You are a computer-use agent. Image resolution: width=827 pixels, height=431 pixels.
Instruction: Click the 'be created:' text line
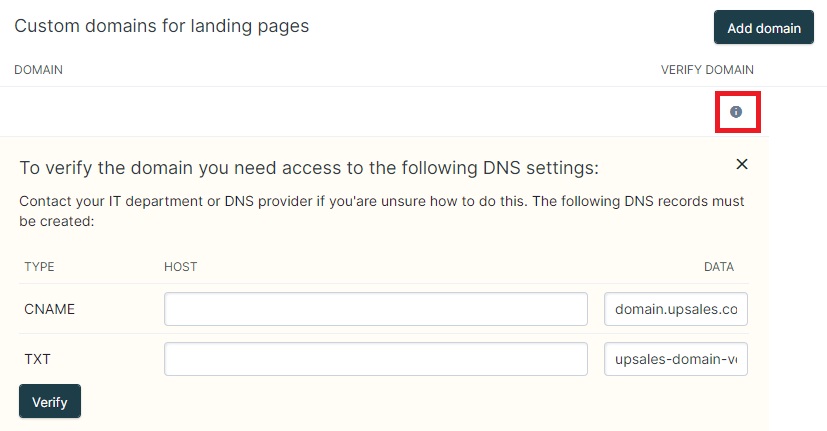pos(57,221)
